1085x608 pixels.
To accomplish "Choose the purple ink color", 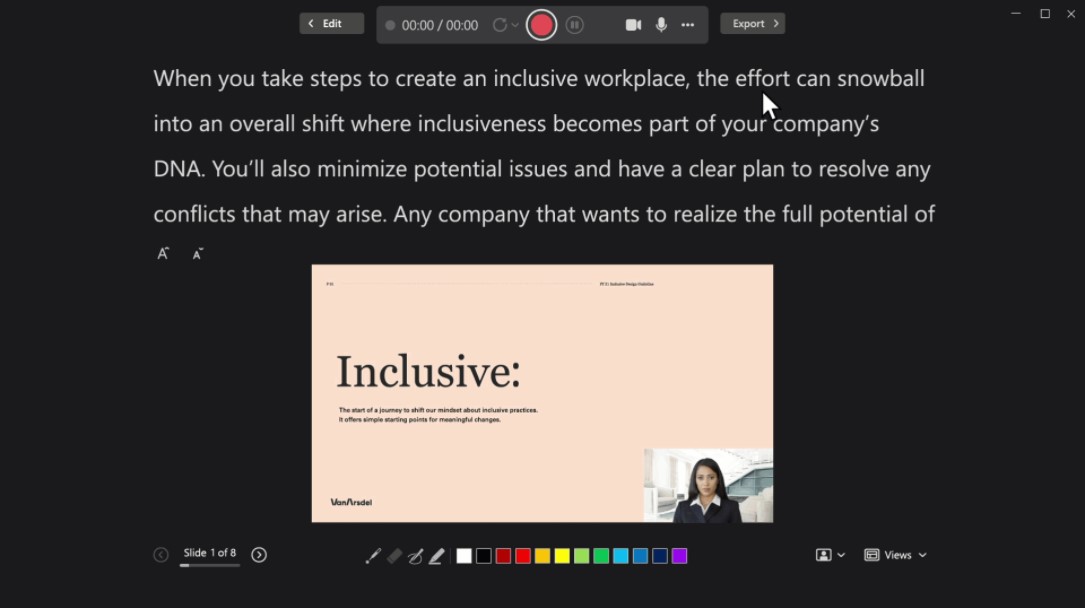I will (680, 556).
